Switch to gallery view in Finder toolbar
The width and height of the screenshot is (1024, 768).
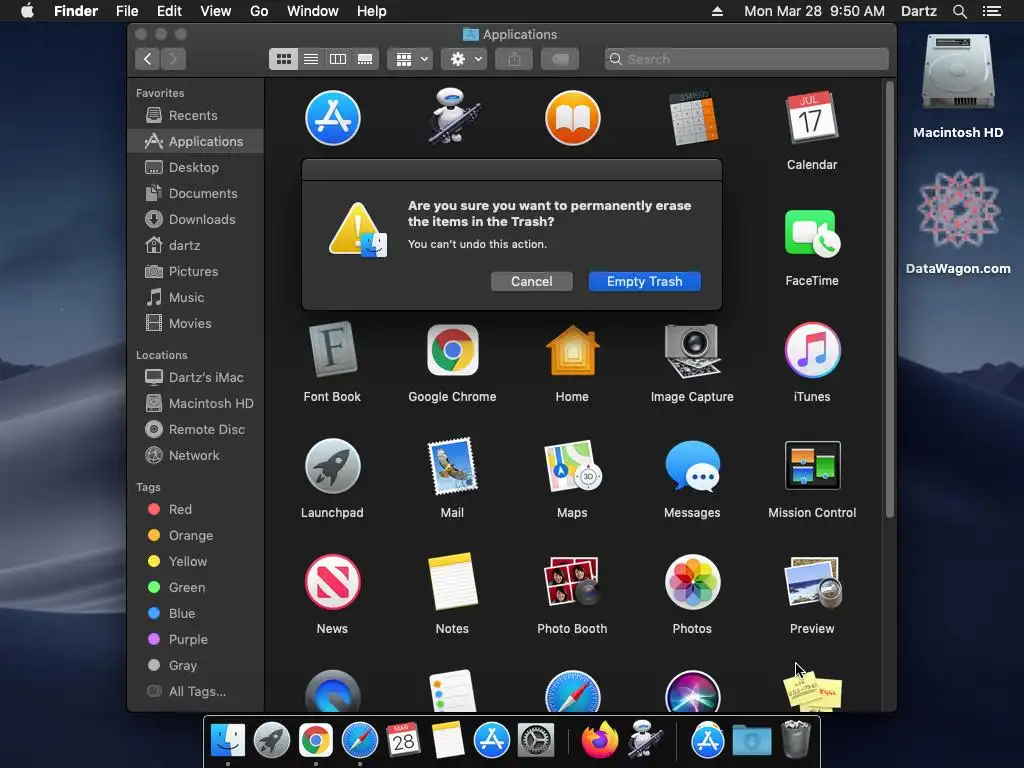click(x=365, y=59)
